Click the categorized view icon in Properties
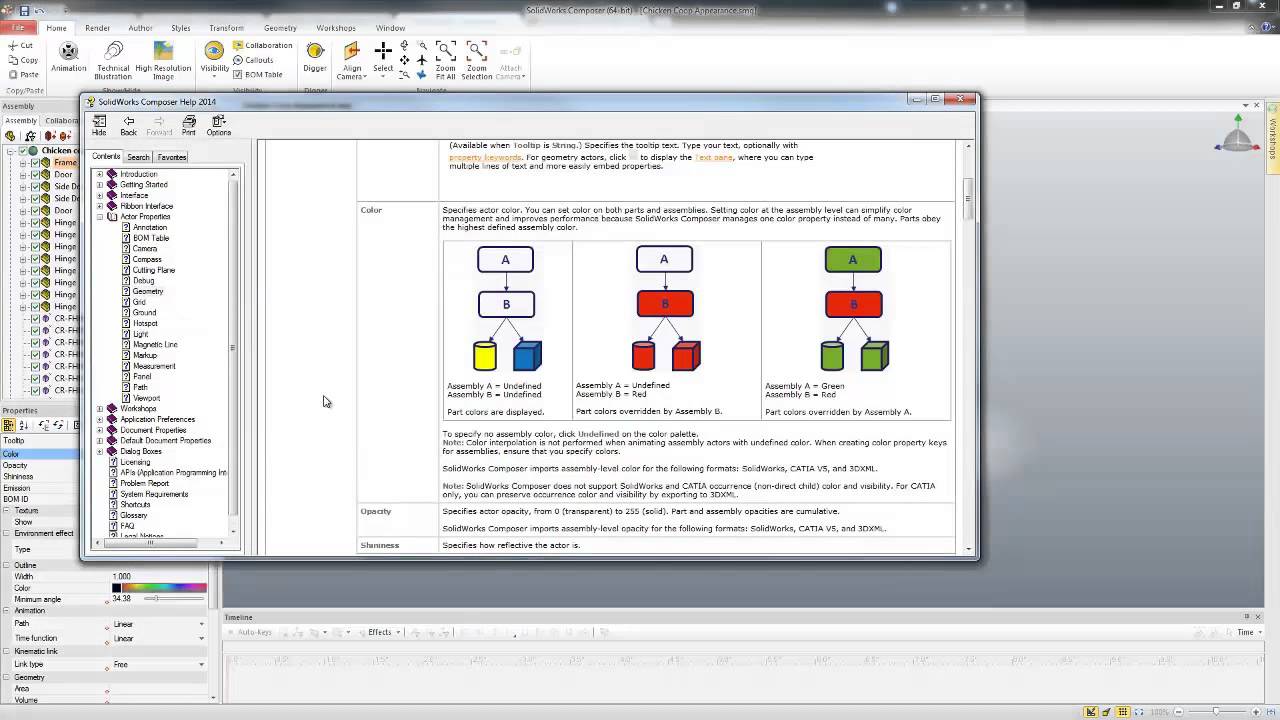Viewport: 1280px width, 720px height. (9, 425)
